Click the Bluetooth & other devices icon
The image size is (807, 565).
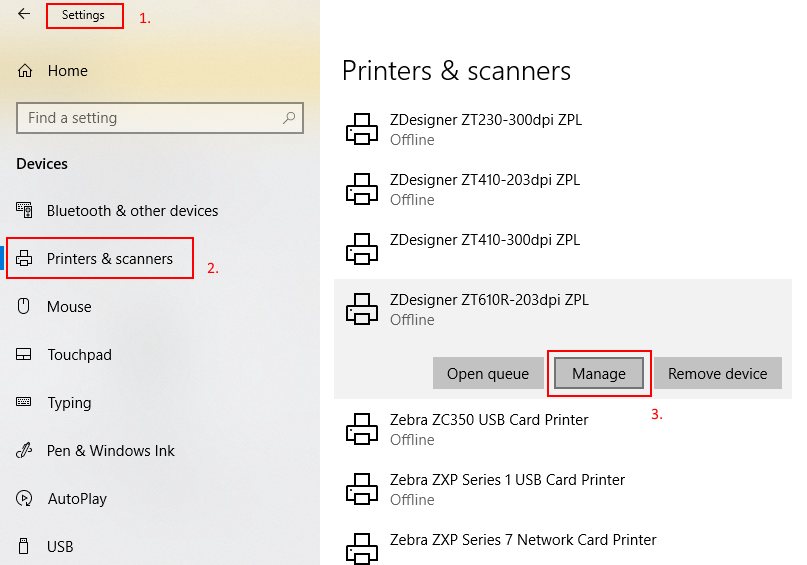click(x=25, y=211)
